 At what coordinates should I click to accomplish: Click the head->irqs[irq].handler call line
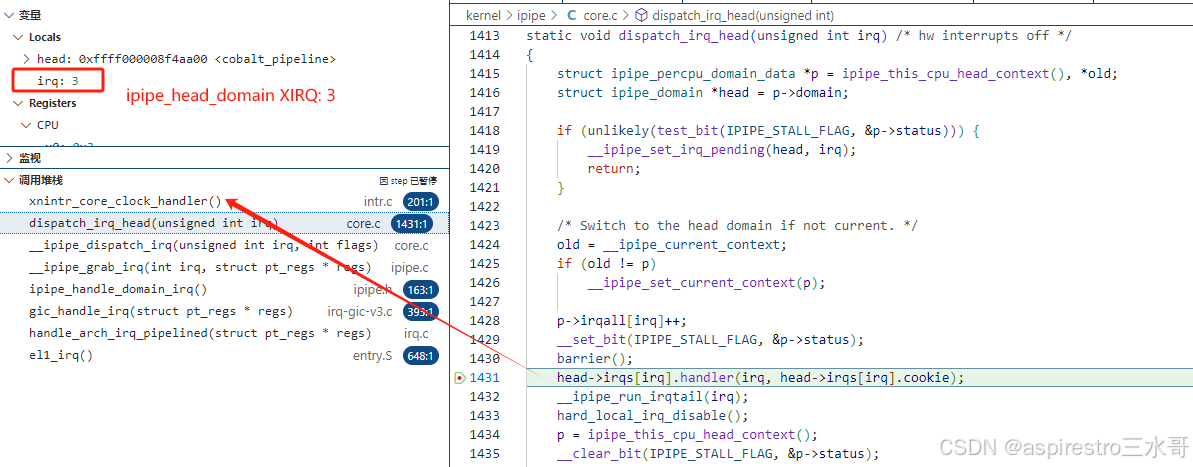(761, 378)
